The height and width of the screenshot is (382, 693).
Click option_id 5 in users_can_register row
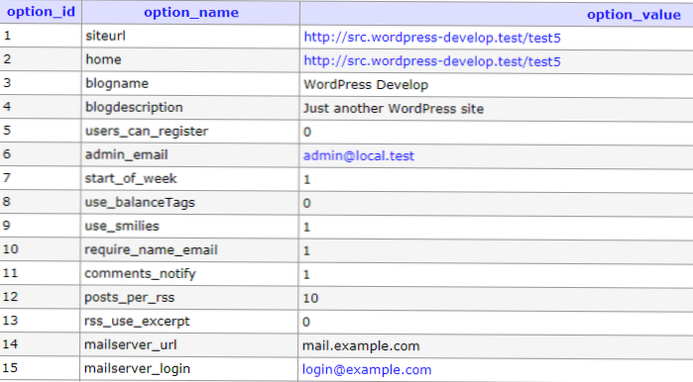click(7, 130)
